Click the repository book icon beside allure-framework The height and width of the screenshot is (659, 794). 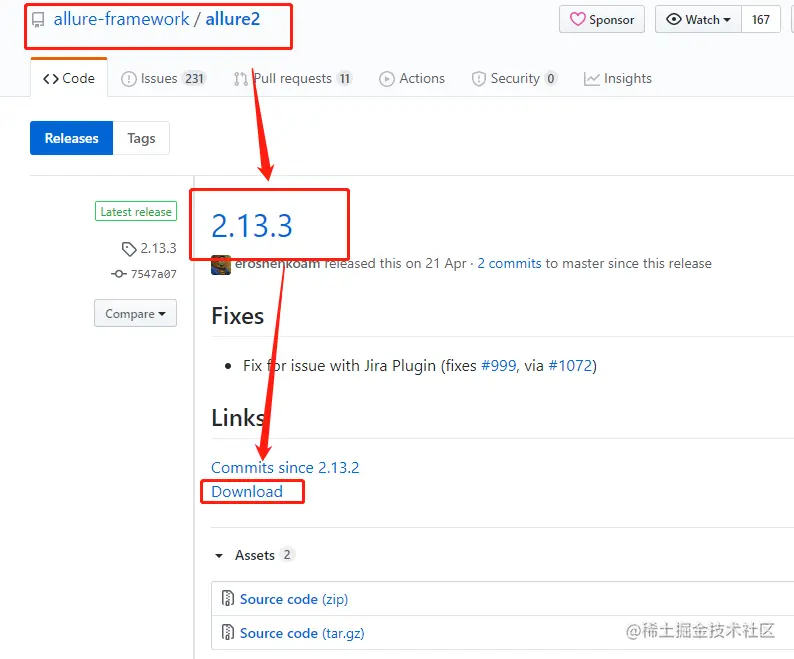tap(38, 20)
